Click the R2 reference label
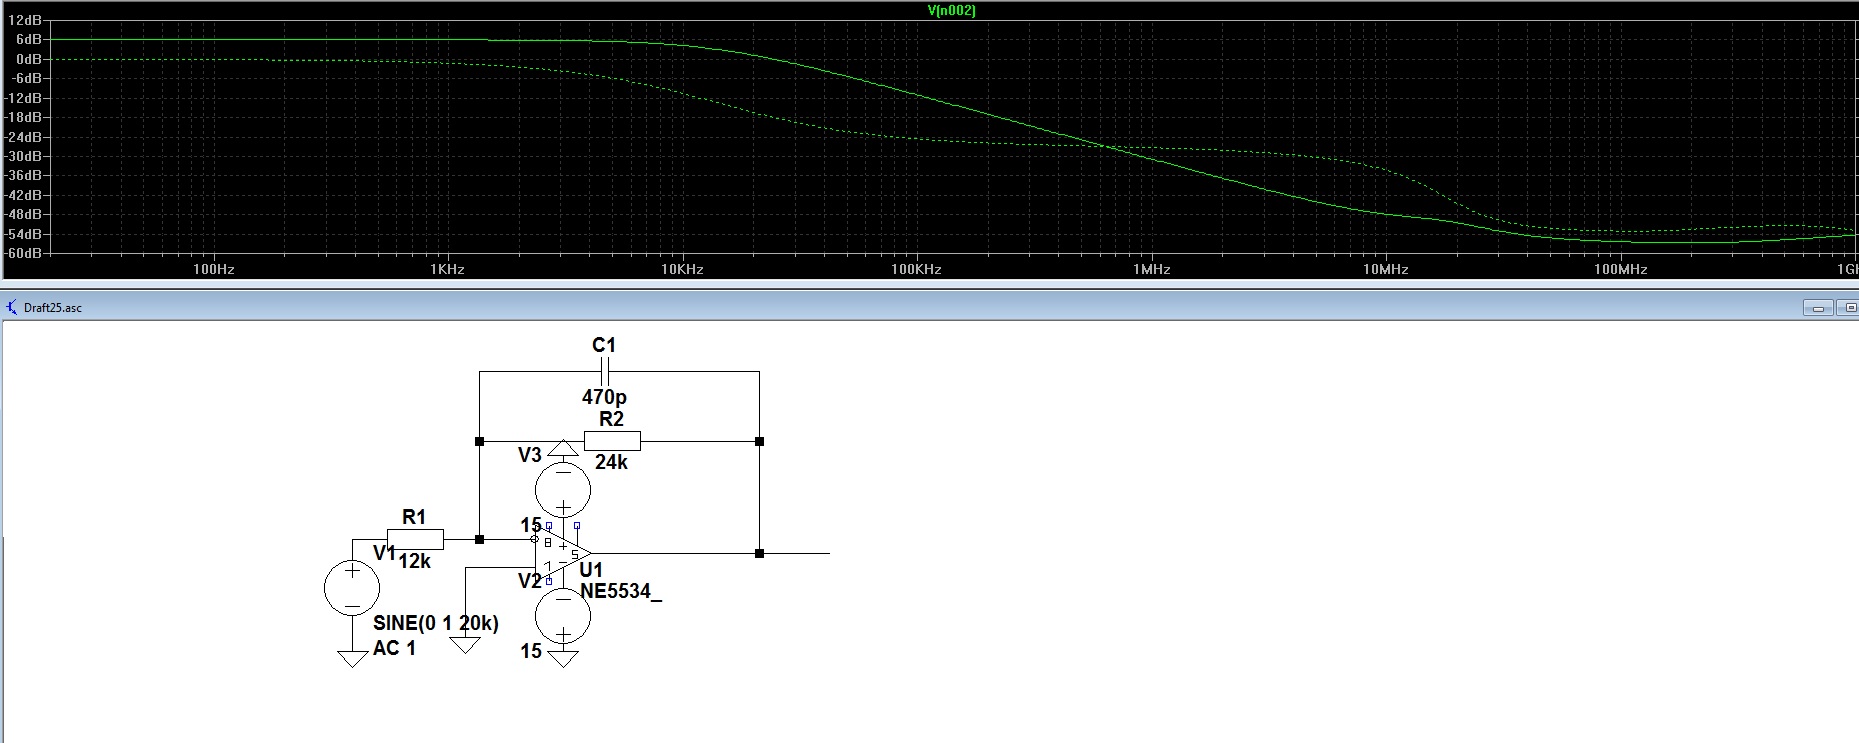The width and height of the screenshot is (1859, 743). click(611, 419)
